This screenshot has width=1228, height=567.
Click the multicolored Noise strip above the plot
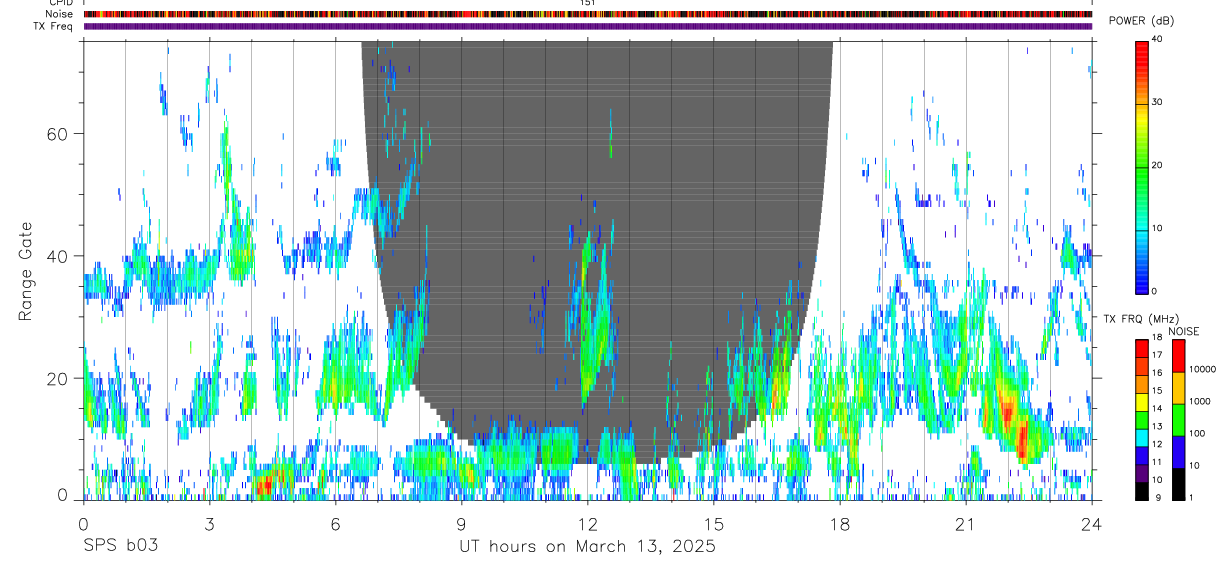588,14
